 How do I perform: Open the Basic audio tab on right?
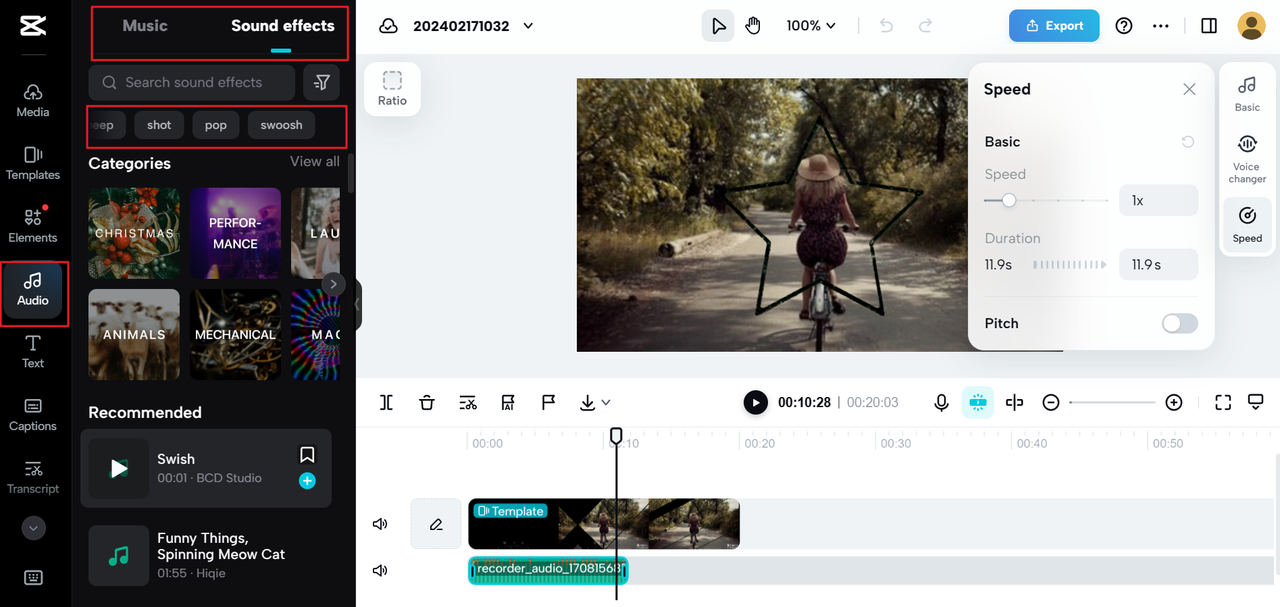pos(1247,93)
